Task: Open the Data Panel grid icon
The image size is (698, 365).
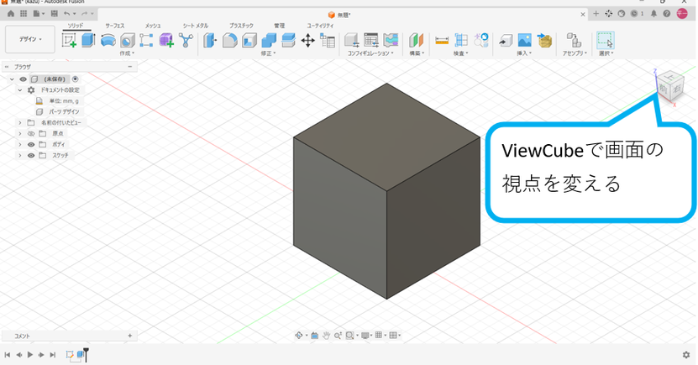Action: (24, 14)
